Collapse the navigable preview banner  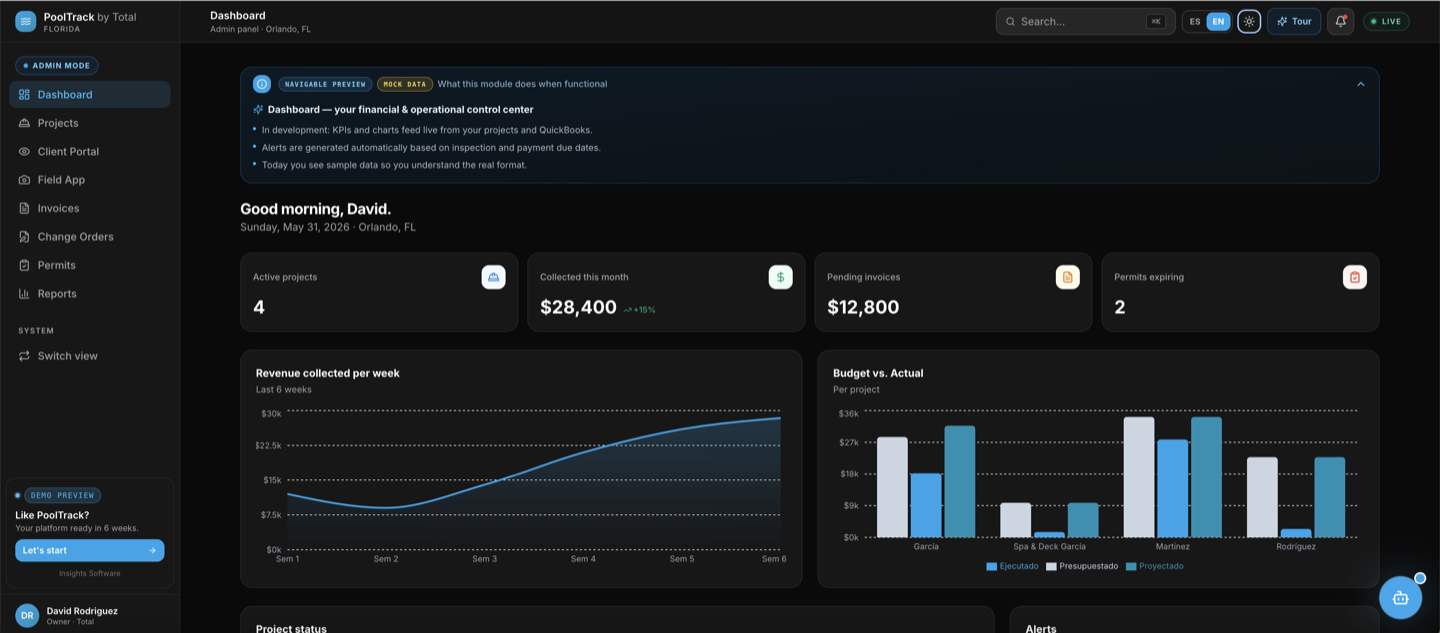[1360, 84]
